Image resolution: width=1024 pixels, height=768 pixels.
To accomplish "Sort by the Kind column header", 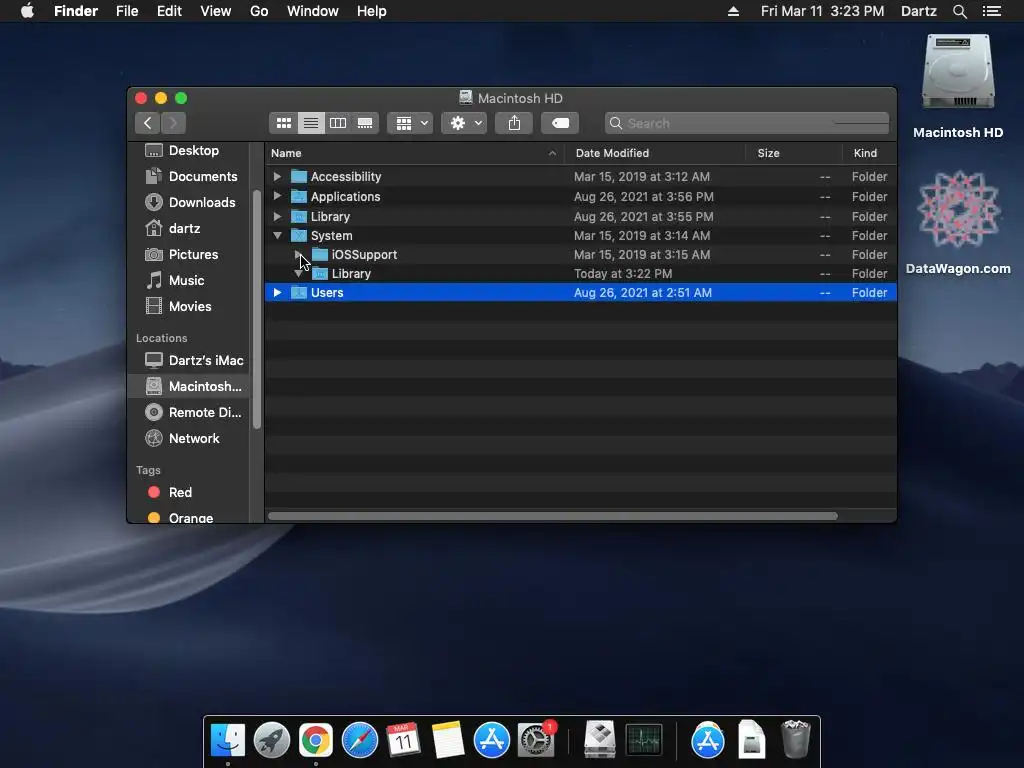I will pyautogui.click(x=869, y=153).
